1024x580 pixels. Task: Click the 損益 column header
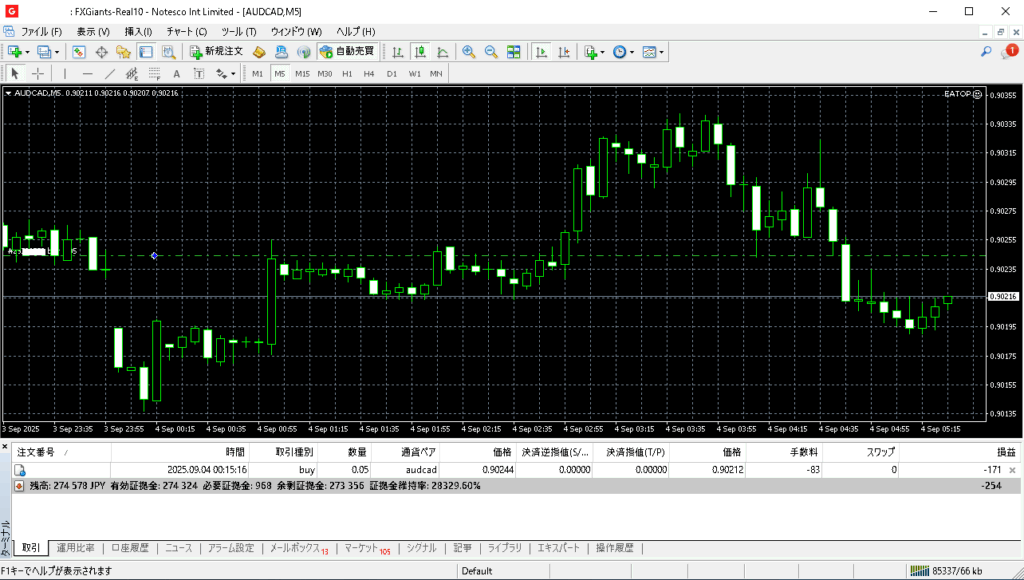tap(1005, 452)
